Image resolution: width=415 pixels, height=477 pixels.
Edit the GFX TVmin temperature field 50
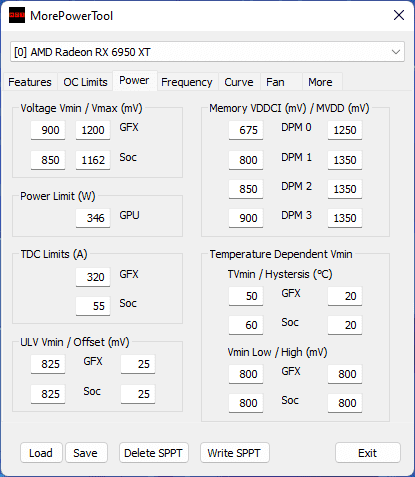[x=246, y=296]
